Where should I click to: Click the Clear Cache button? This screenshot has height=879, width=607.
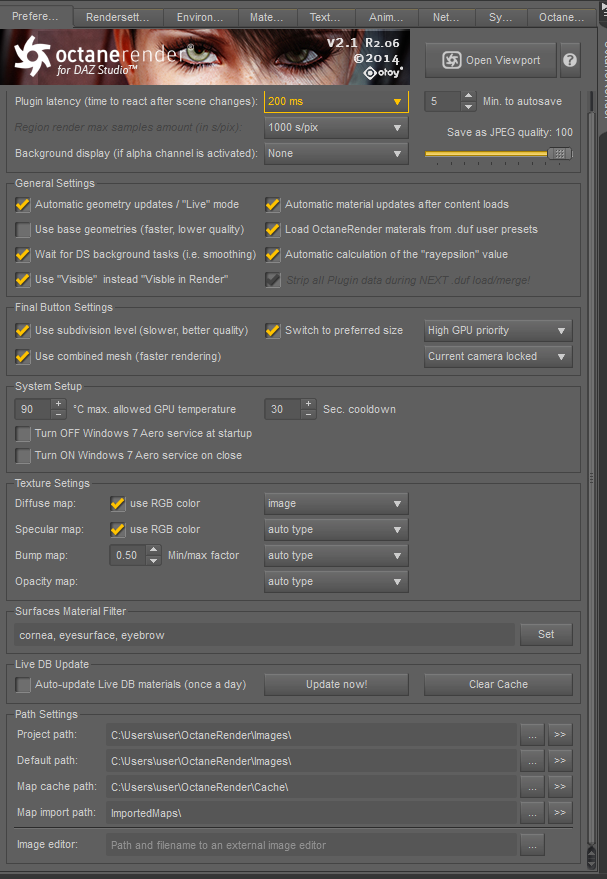[498, 684]
